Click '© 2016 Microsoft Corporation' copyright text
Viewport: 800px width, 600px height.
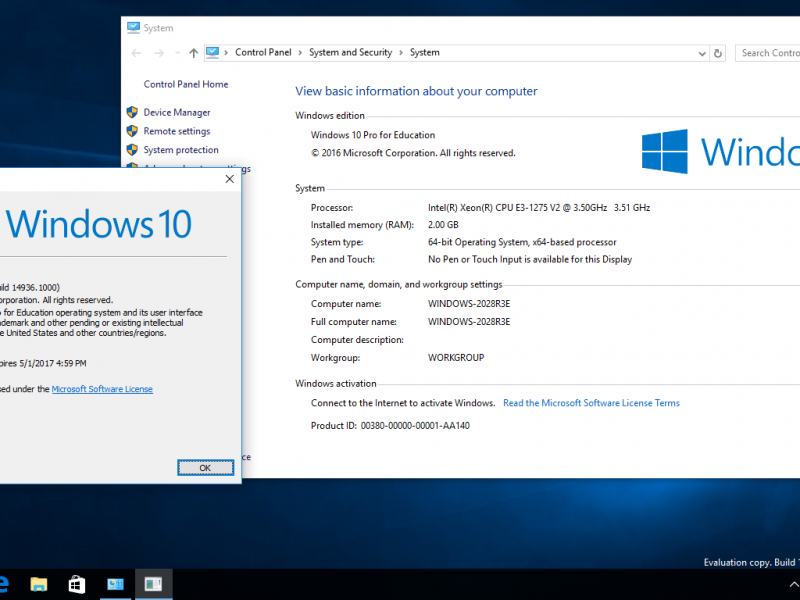413,153
